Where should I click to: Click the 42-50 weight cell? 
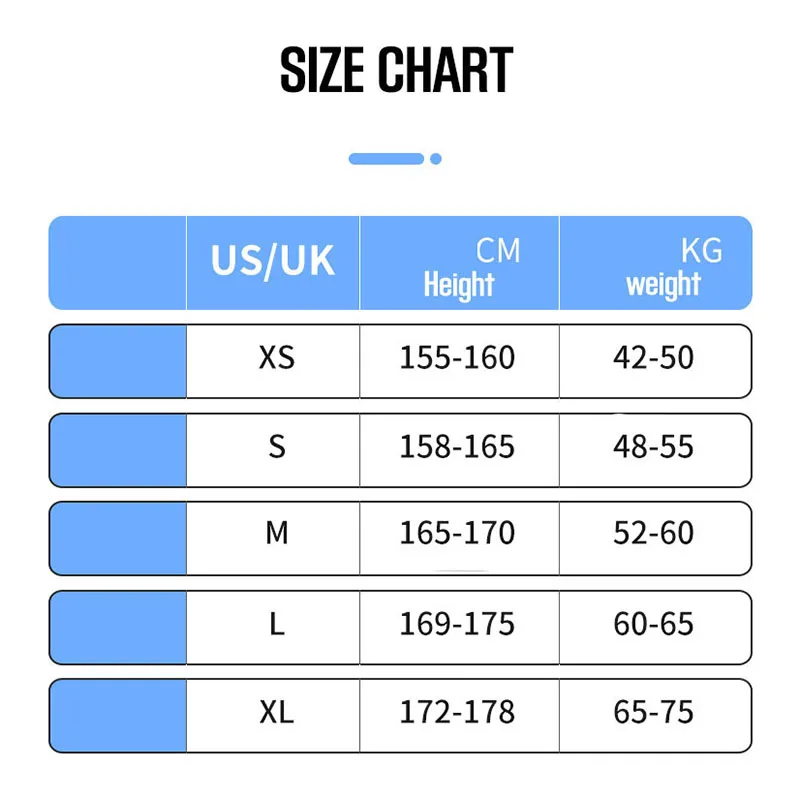coord(653,358)
